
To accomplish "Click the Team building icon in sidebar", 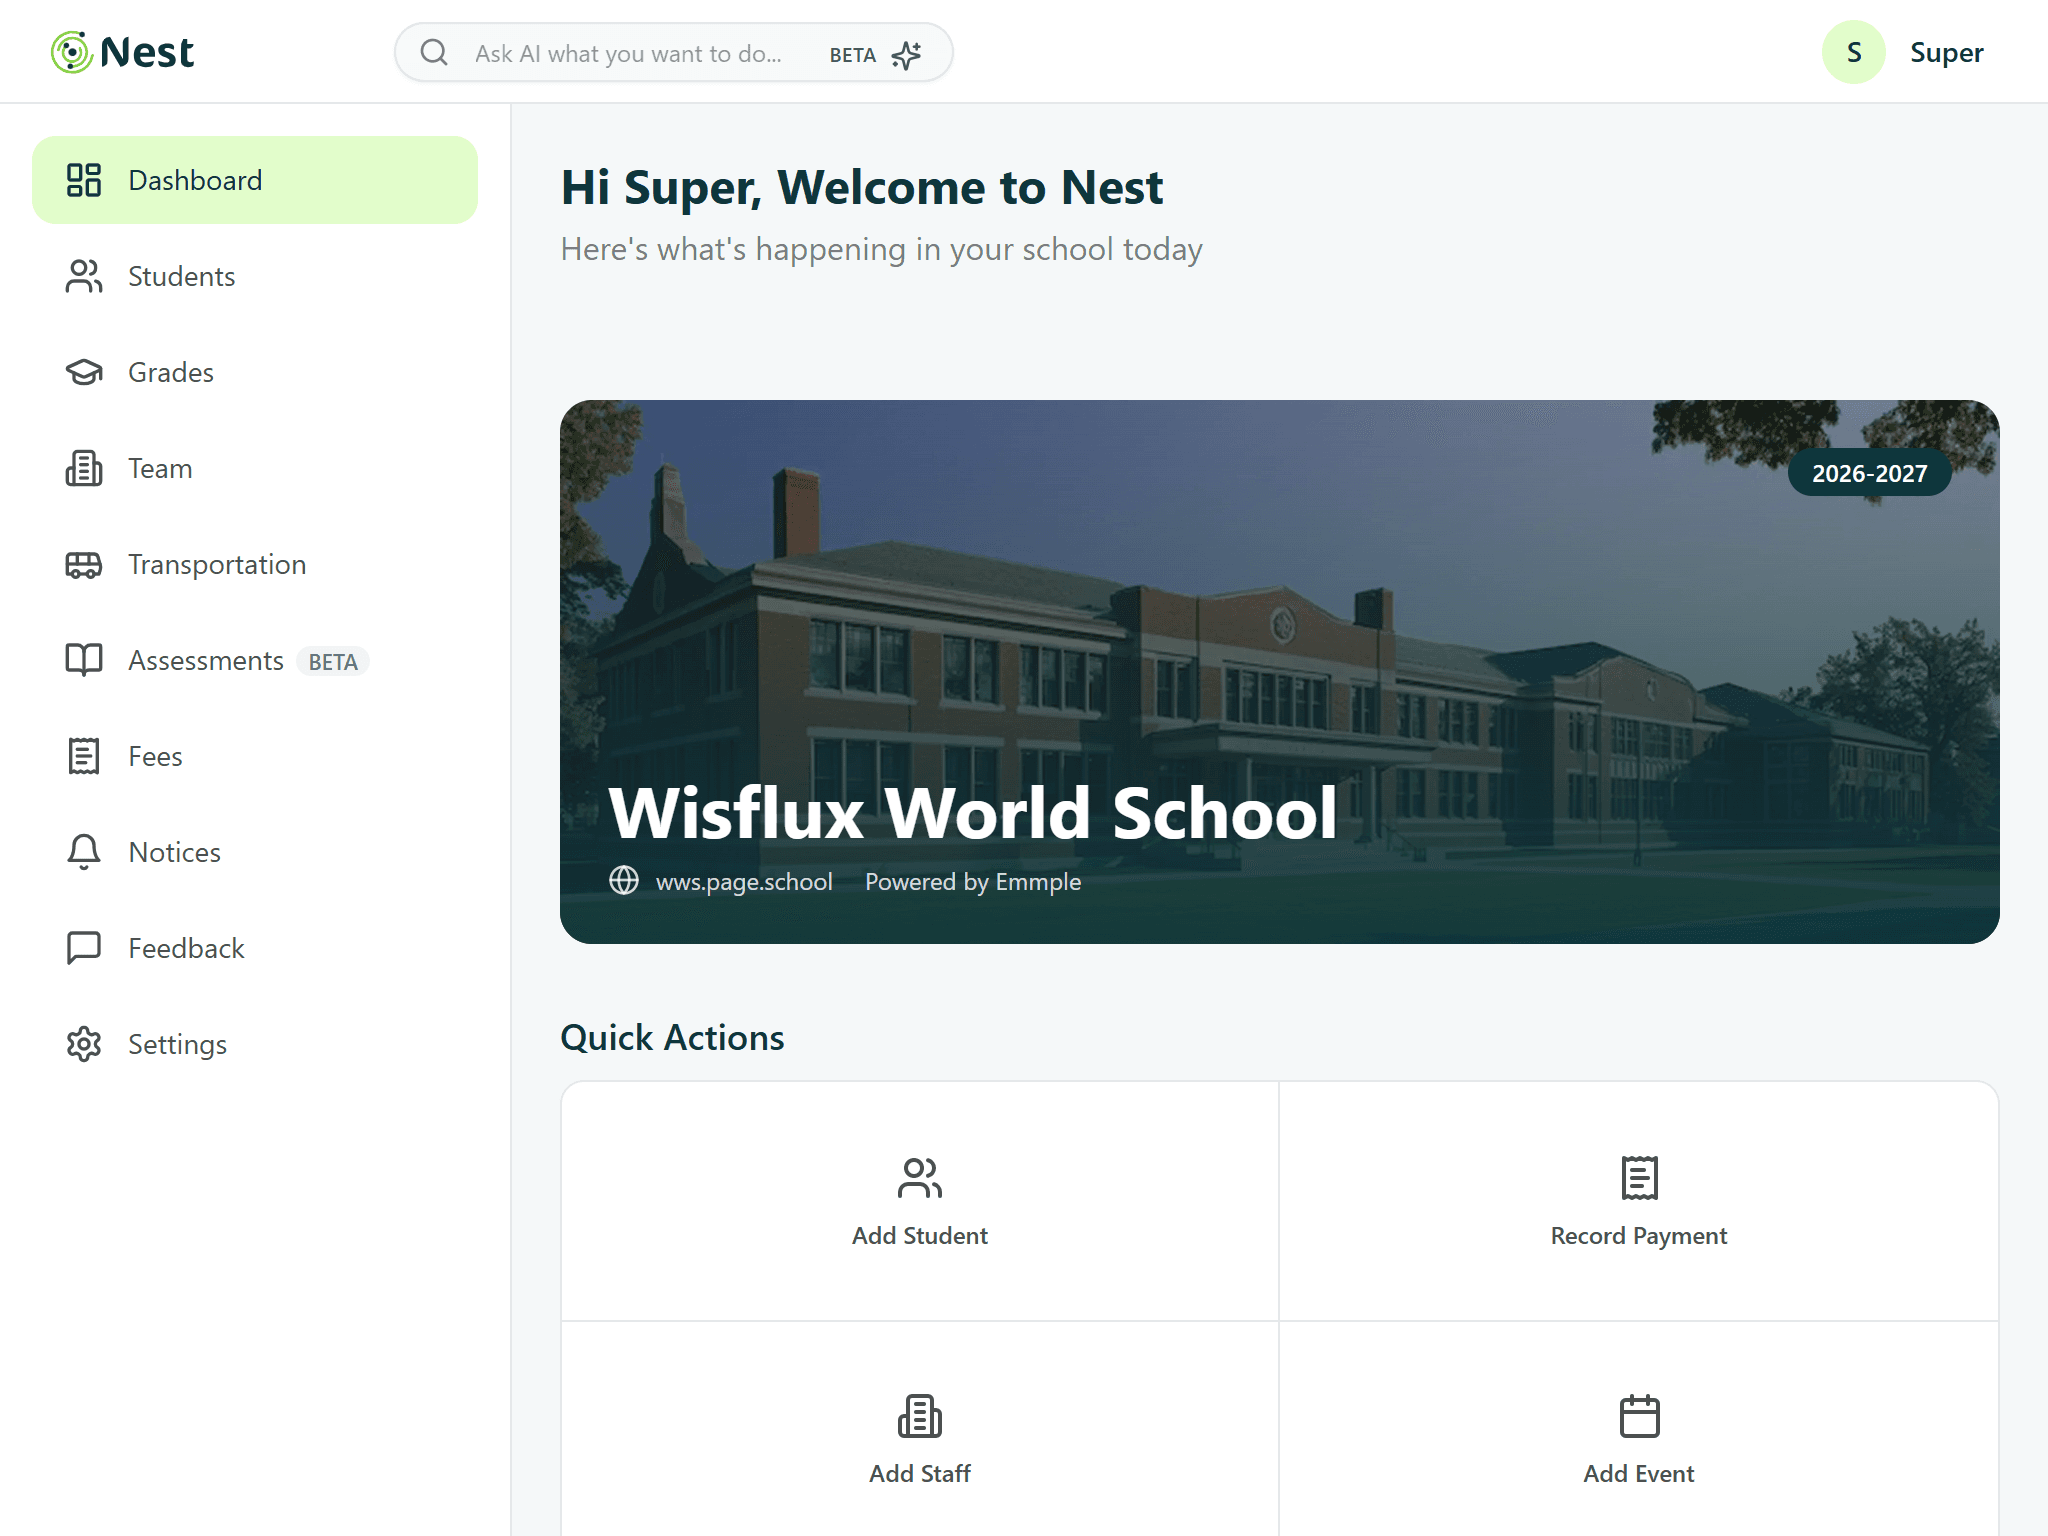I will click(84, 468).
